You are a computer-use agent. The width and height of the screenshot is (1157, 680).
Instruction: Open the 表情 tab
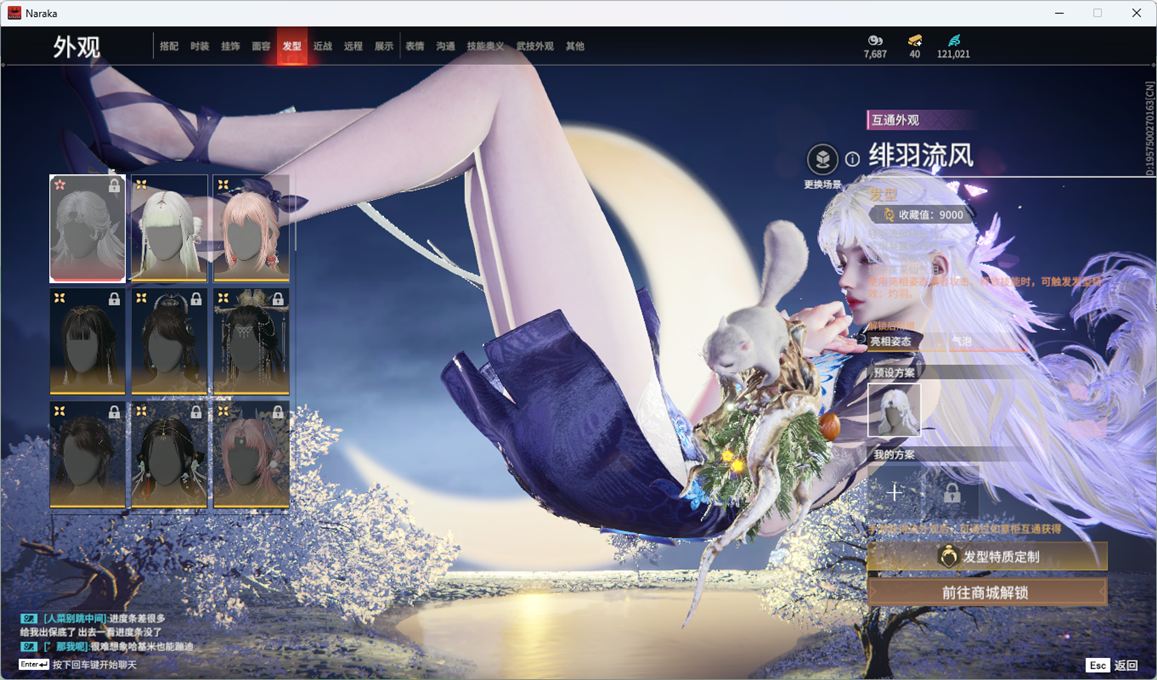pos(415,46)
